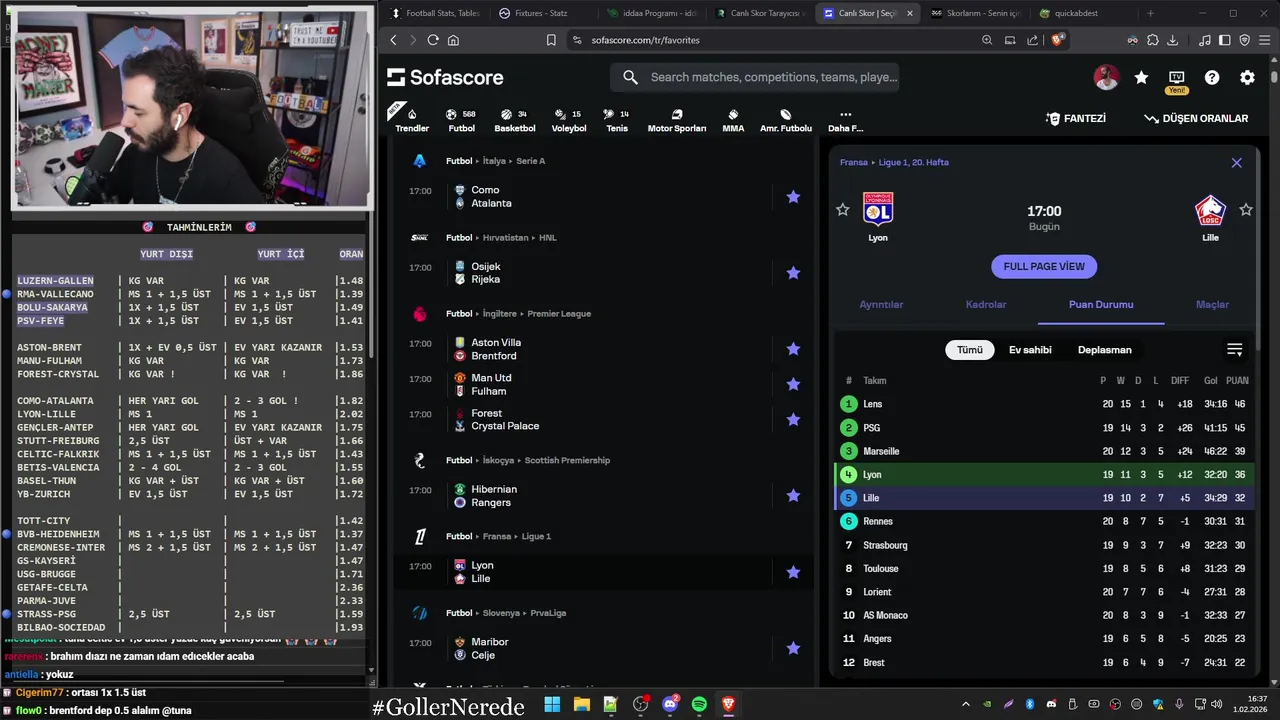The image size is (1280, 720).
Task: Open Brave Shields lion icon
Action: click(1058, 40)
